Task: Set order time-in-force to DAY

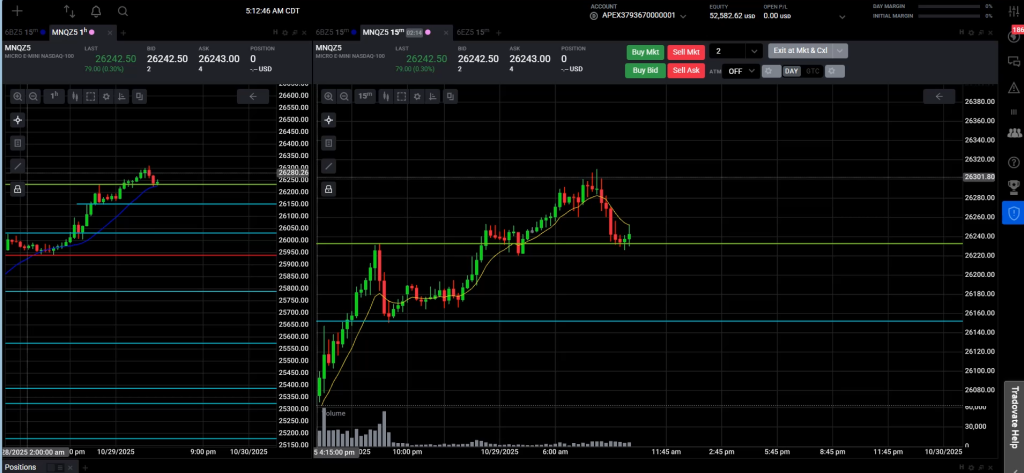Action: [x=791, y=71]
